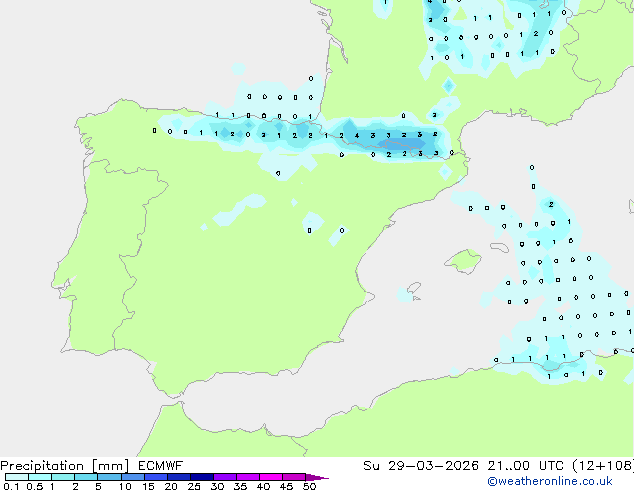
Task: Click the 25–30 mm legend swatch
Action: pos(202,477)
